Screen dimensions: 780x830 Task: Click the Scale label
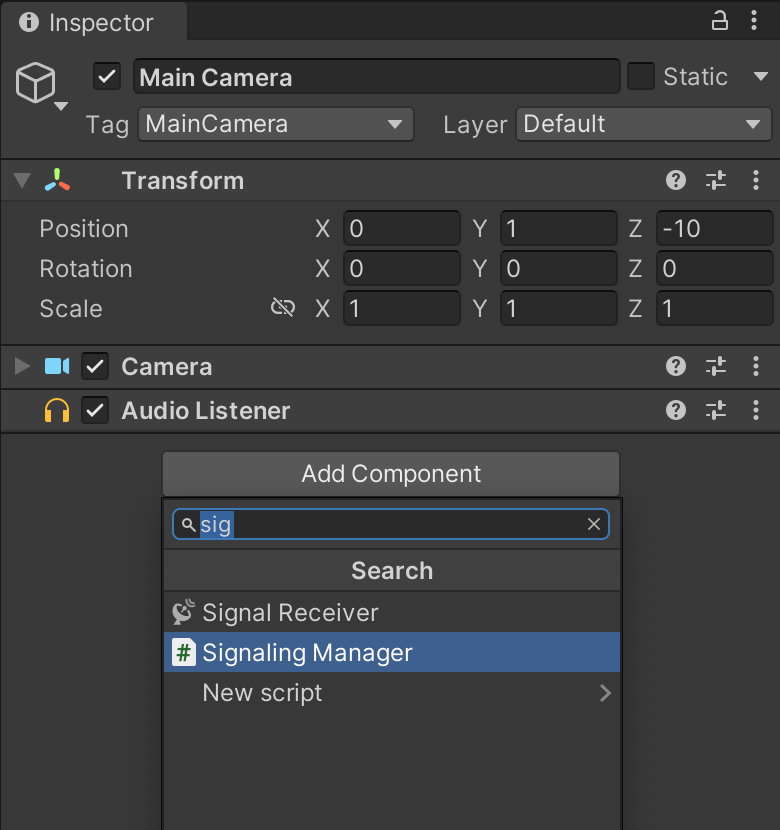pyautogui.click(x=71, y=308)
